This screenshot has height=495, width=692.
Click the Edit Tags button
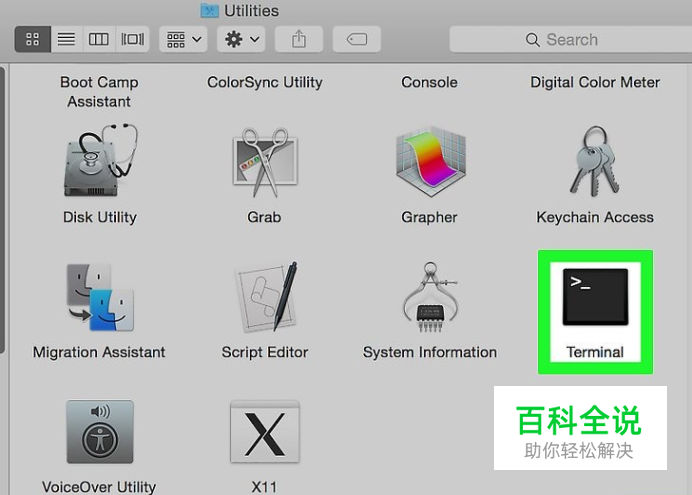(x=357, y=39)
